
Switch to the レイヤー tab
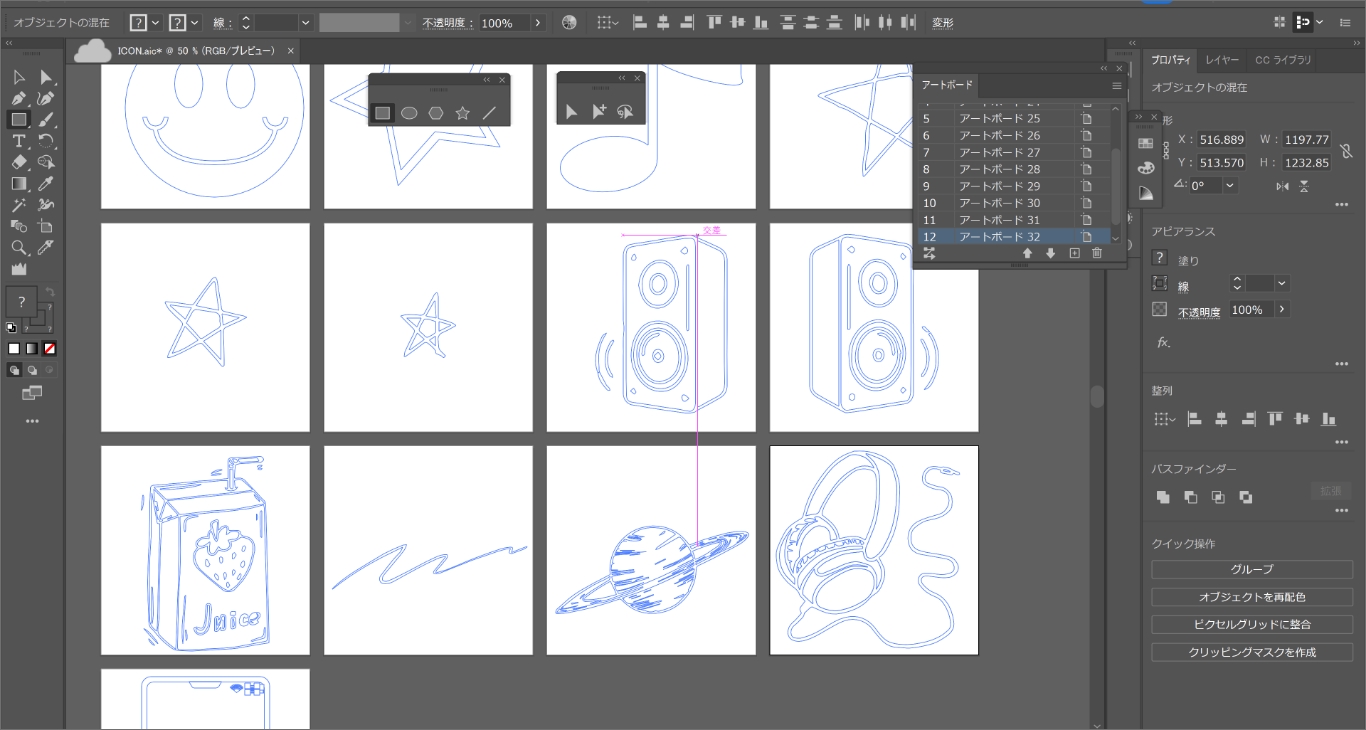pyautogui.click(x=1221, y=60)
